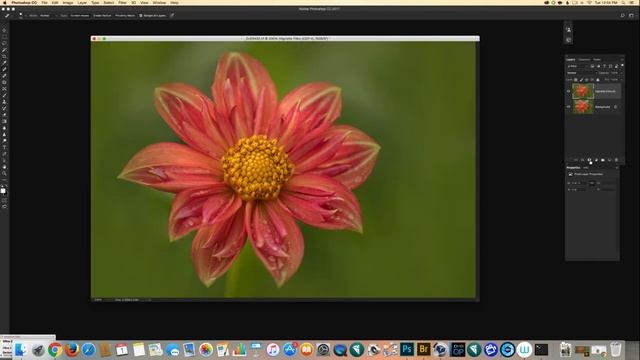Click link layers icon in Layers panel
Screen dimensions: 640x360
(576, 160)
